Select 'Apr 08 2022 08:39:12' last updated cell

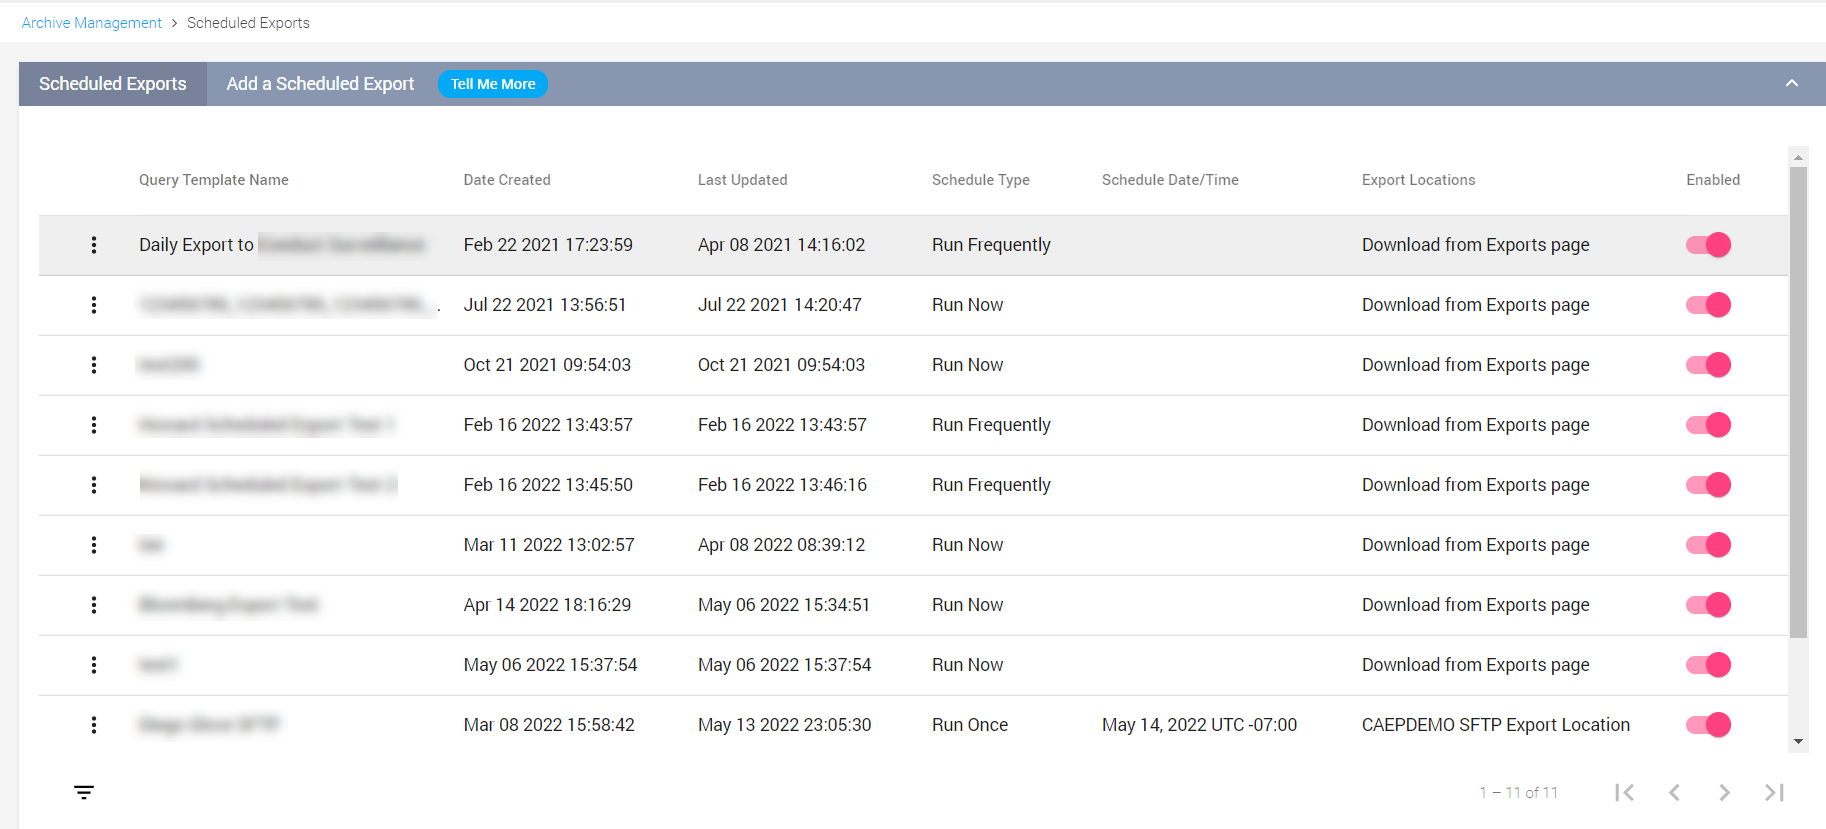781,545
